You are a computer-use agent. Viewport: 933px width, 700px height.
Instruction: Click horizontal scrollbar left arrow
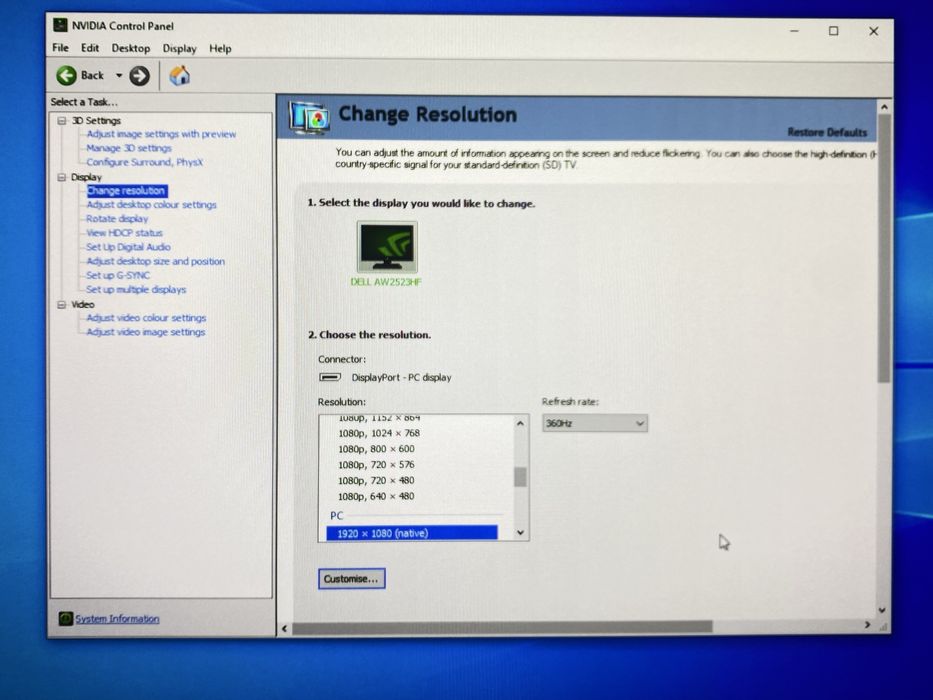pyautogui.click(x=284, y=629)
